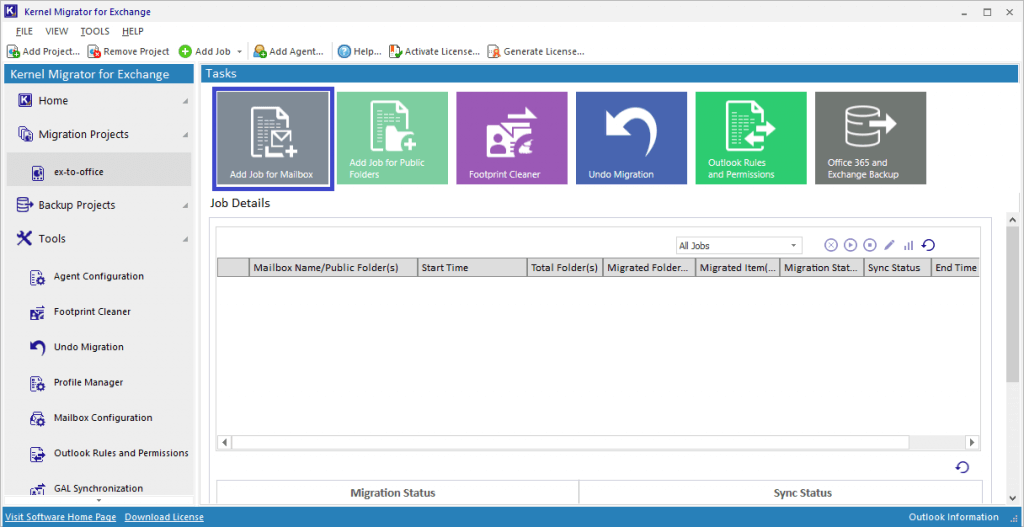Screen dimensions: 1024x527
Task: Click the Sync Status column header
Action: coord(897,268)
